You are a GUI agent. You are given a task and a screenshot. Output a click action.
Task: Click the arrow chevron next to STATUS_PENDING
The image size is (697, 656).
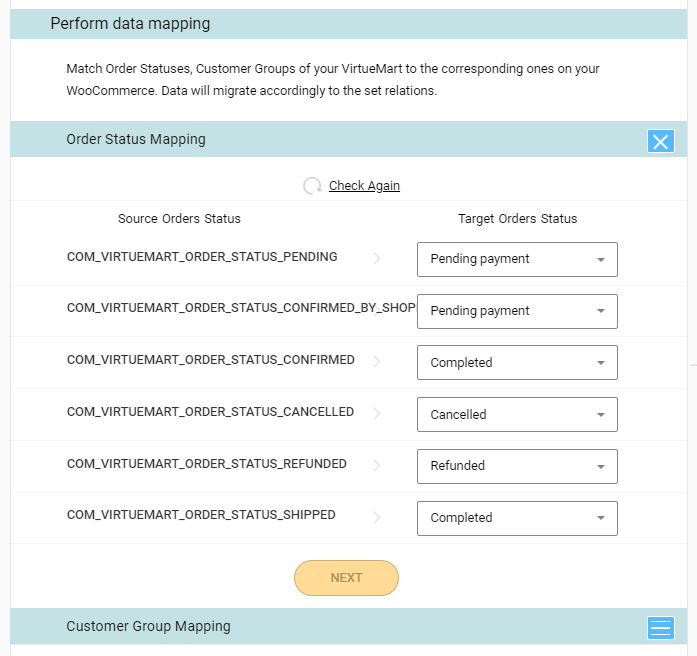click(377, 258)
